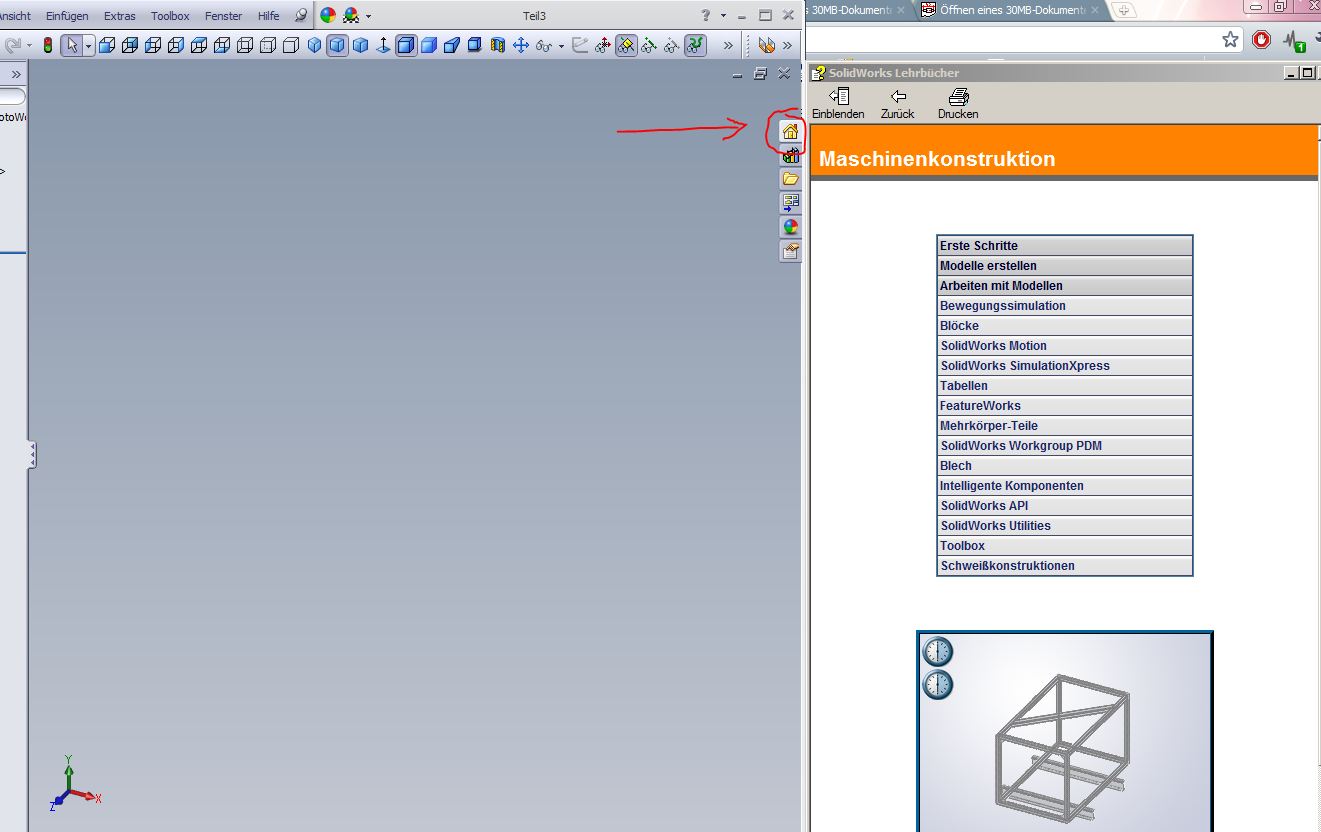
Task: Open the Fenster menu
Action: coord(223,16)
